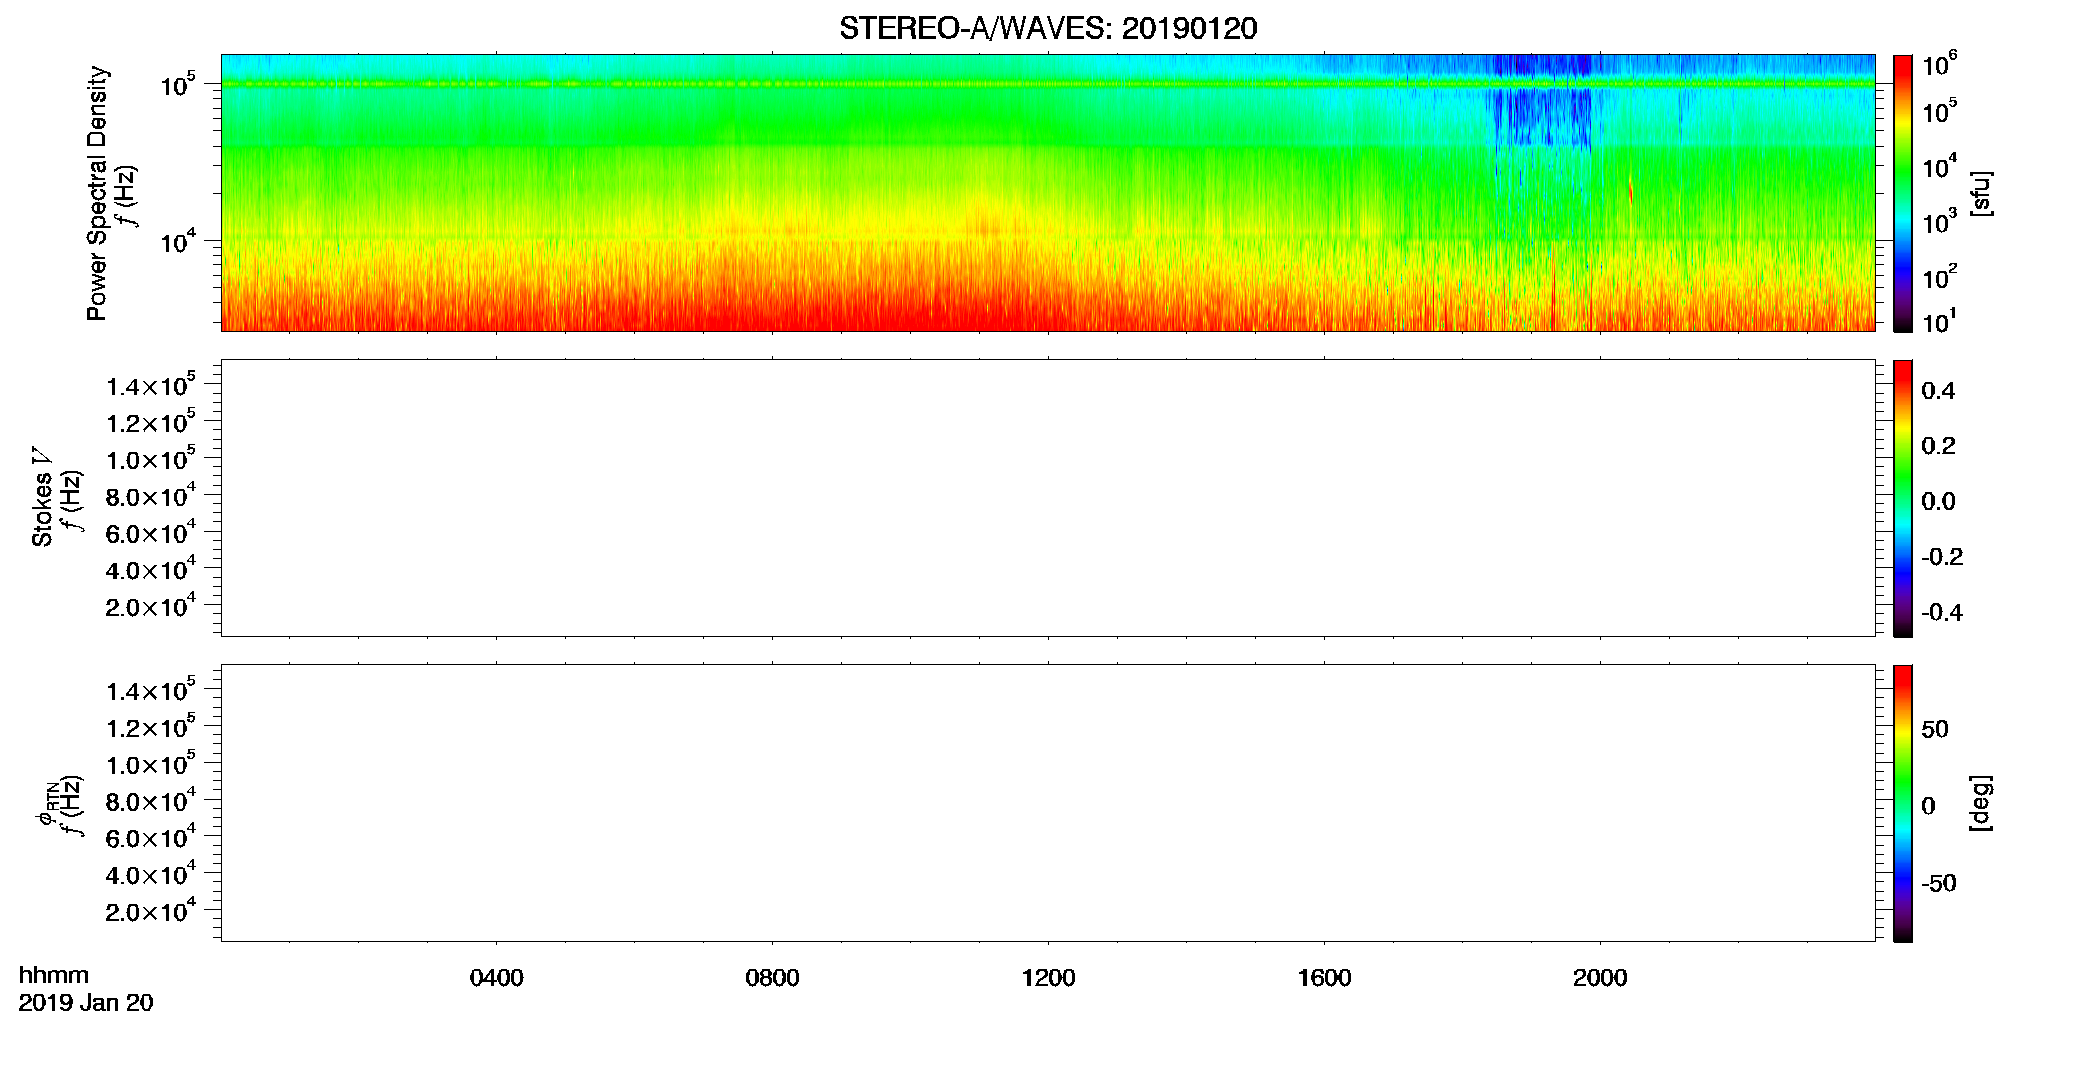
Task: Click the 10^5 frequency tick of spectrogram
Action: point(178,84)
